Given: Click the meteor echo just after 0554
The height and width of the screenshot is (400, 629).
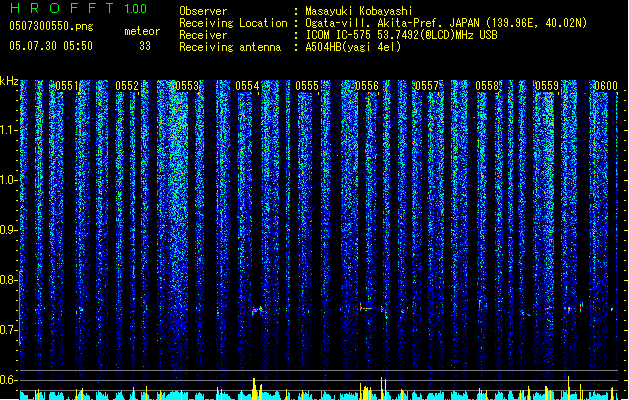Looking at the screenshot, I should (258, 310).
